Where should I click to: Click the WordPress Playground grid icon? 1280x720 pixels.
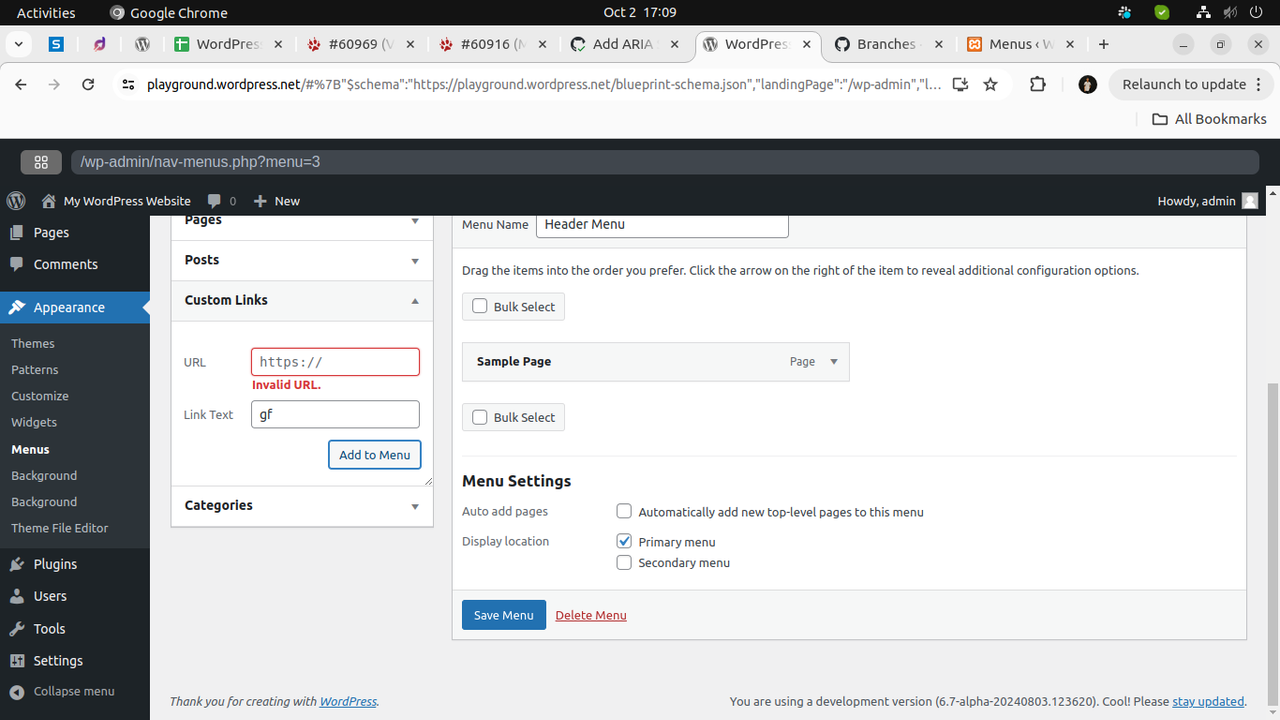(x=41, y=162)
